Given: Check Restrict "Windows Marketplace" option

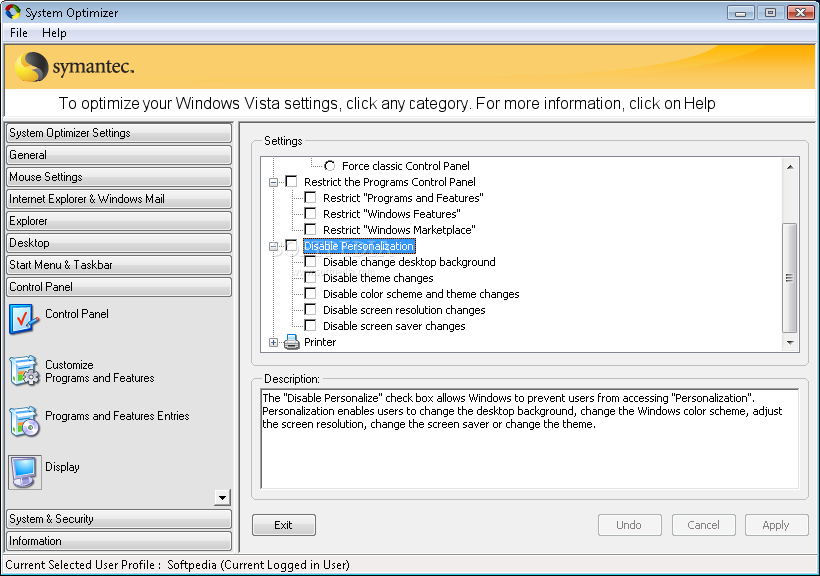Looking at the screenshot, I should pyautogui.click(x=310, y=230).
